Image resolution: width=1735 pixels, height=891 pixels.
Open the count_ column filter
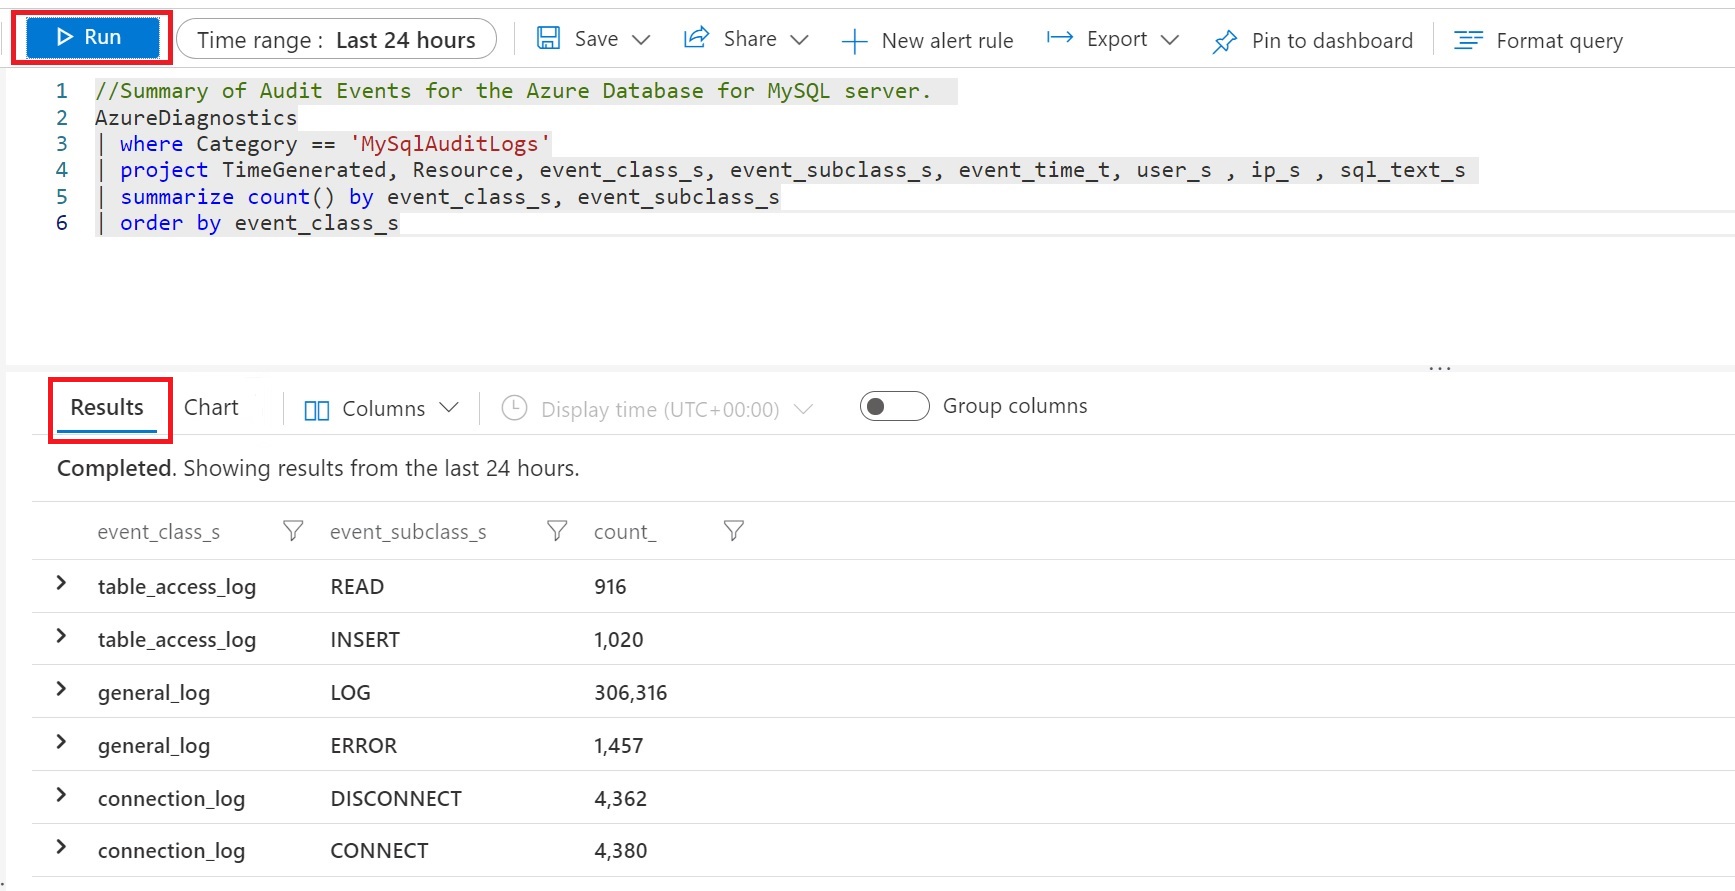point(733,531)
